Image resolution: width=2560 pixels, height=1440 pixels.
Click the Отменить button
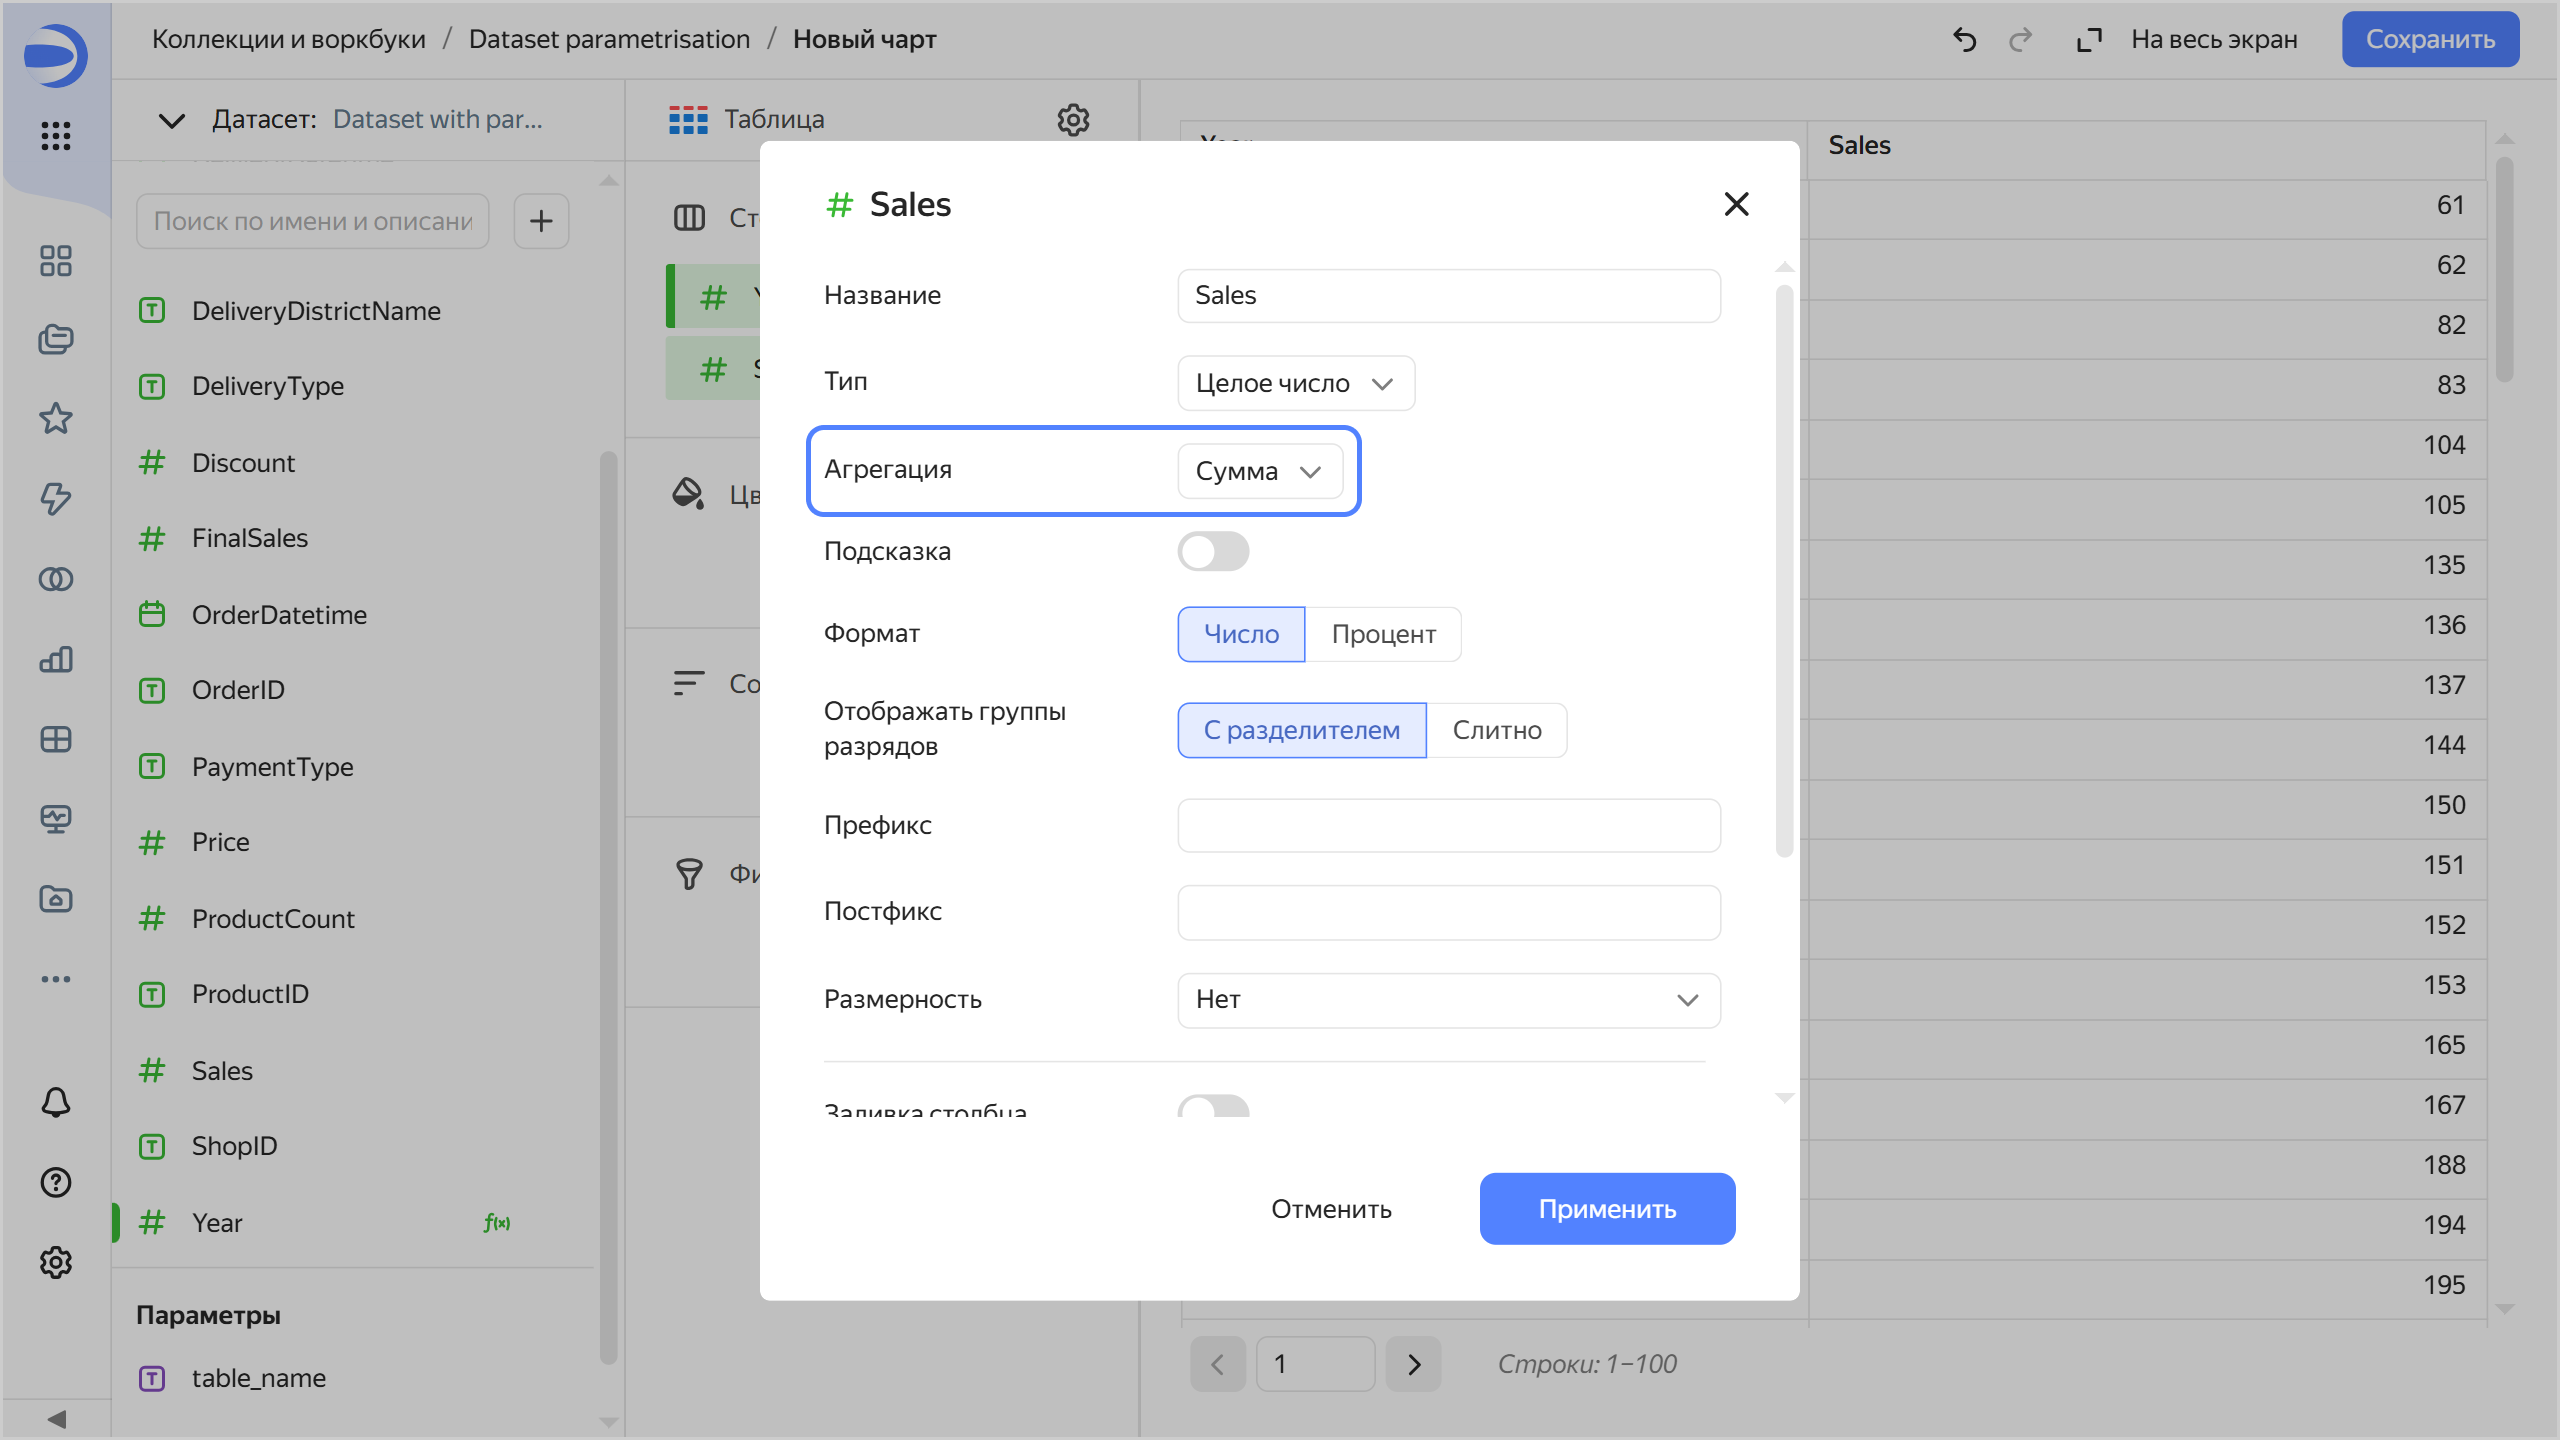click(x=1331, y=1209)
